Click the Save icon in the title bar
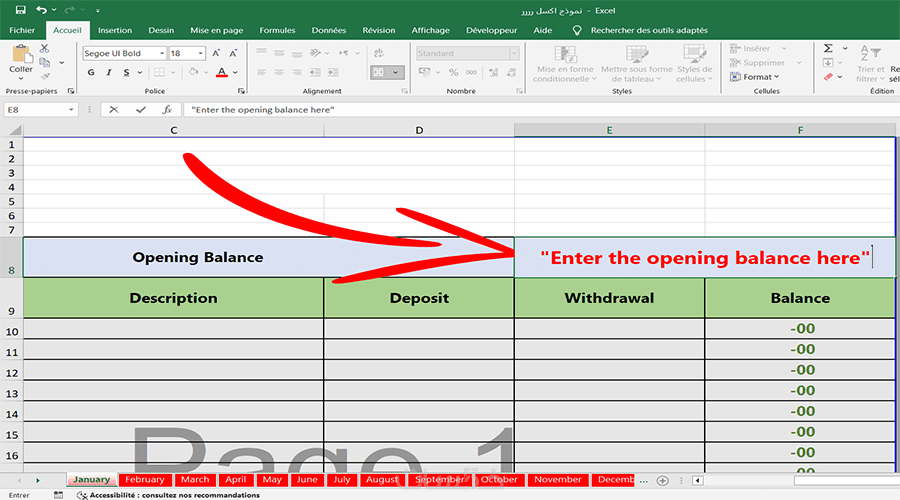900x500 pixels. [21, 10]
